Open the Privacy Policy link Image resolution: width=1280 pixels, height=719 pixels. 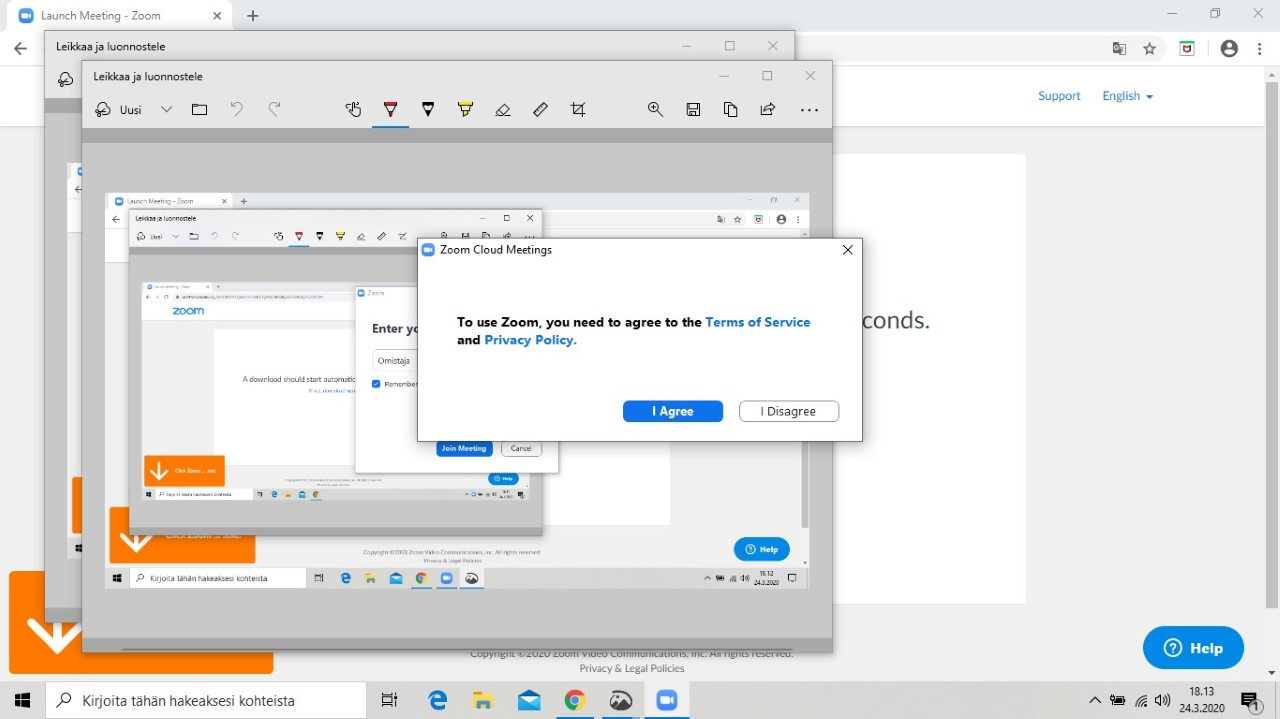pos(530,340)
